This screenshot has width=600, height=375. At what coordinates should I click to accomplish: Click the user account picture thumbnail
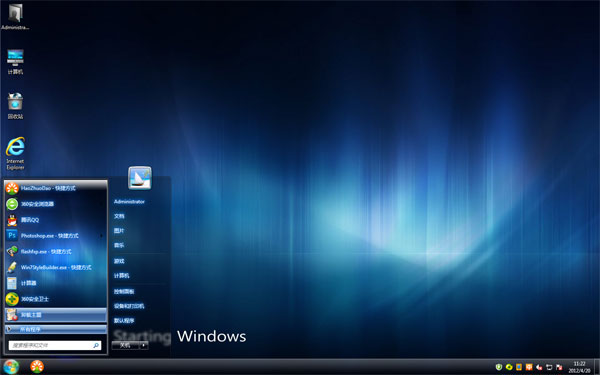click(x=140, y=178)
